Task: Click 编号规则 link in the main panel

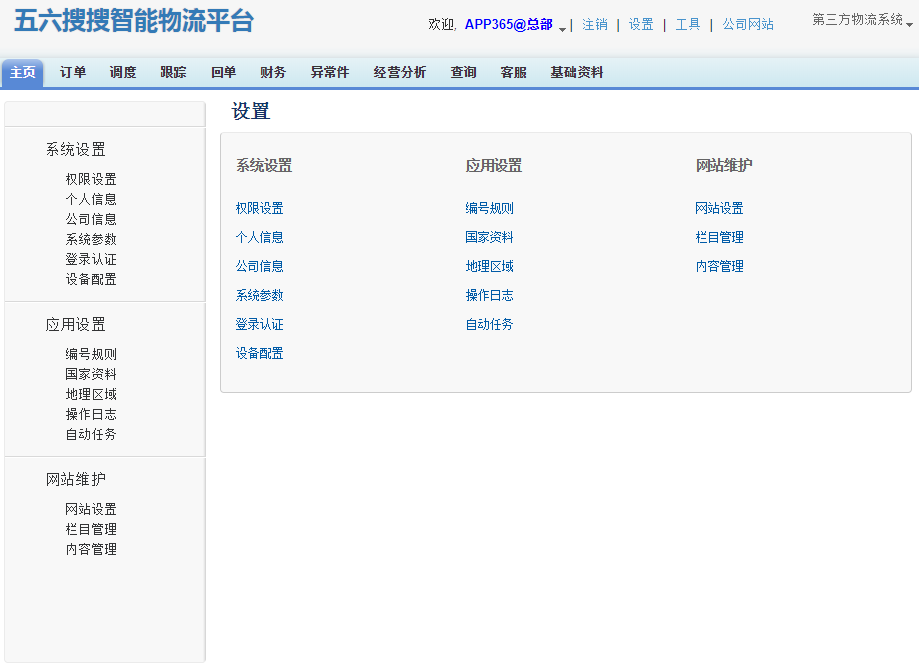Action: 490,208
